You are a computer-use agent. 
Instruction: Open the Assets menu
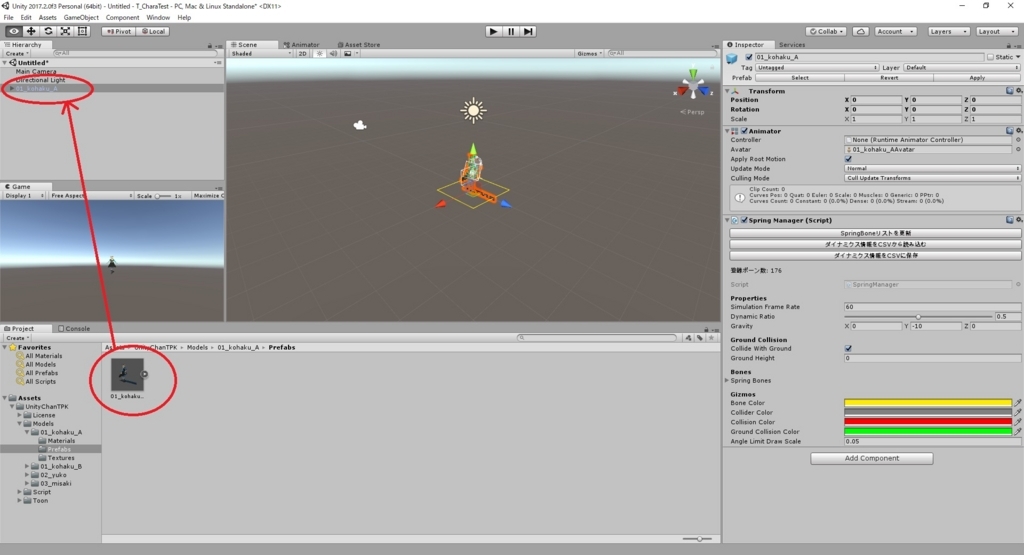coord(47,18)
